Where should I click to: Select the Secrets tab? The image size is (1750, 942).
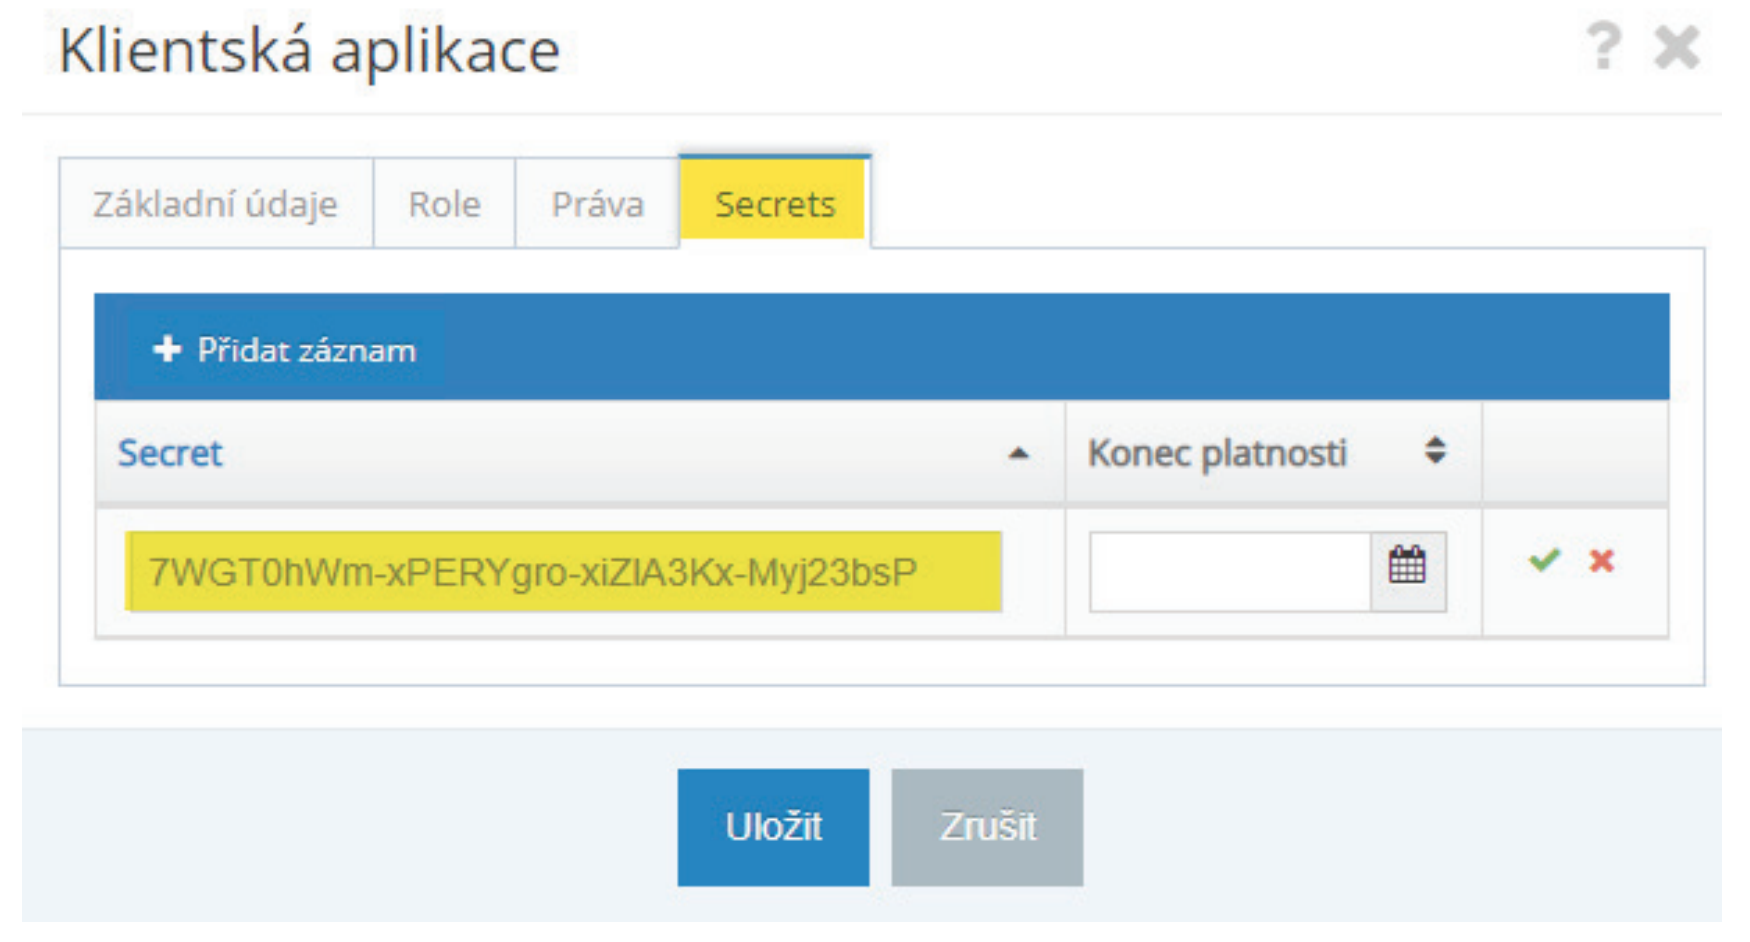pyautogui.click(x=775, y=204)
